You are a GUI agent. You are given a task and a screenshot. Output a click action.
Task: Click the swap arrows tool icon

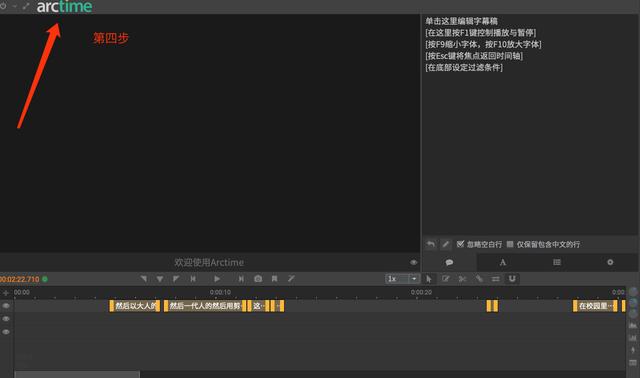(496, 279)
